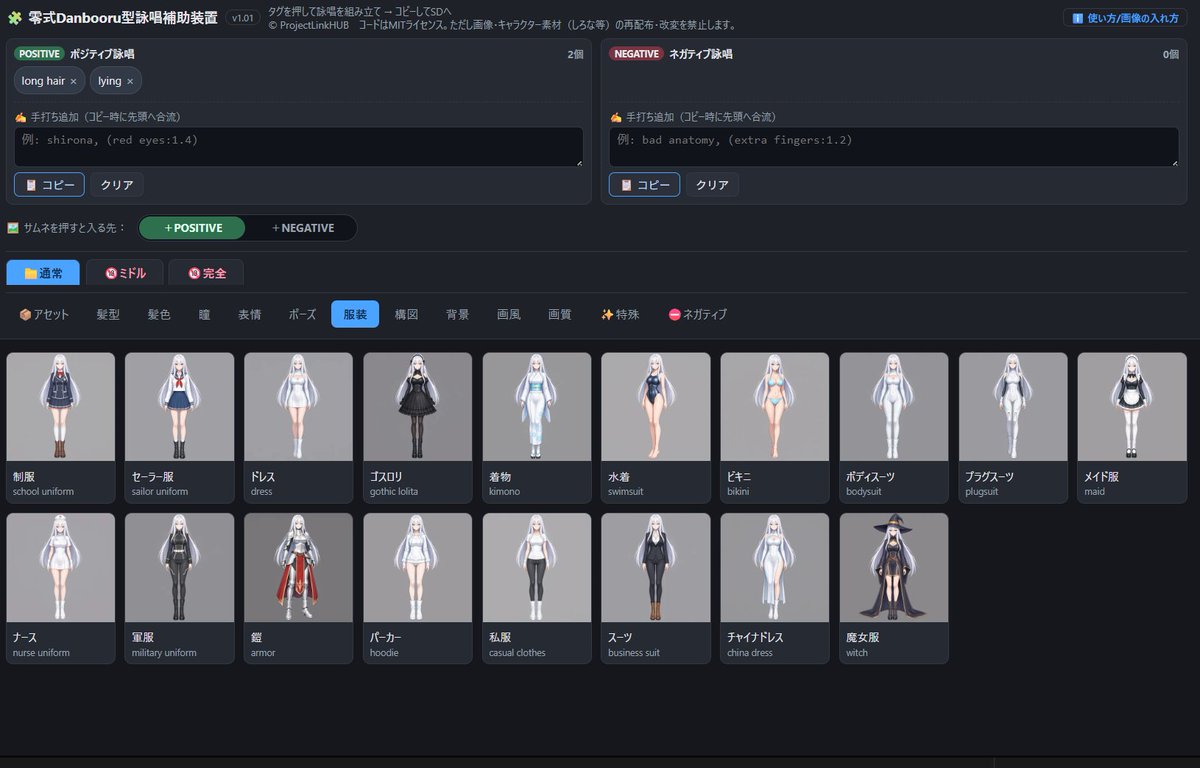The height and width of the screenshot is (768, 1200).
Task: Set thumbnail target to +POSITIVE
Action: (193, 228)
